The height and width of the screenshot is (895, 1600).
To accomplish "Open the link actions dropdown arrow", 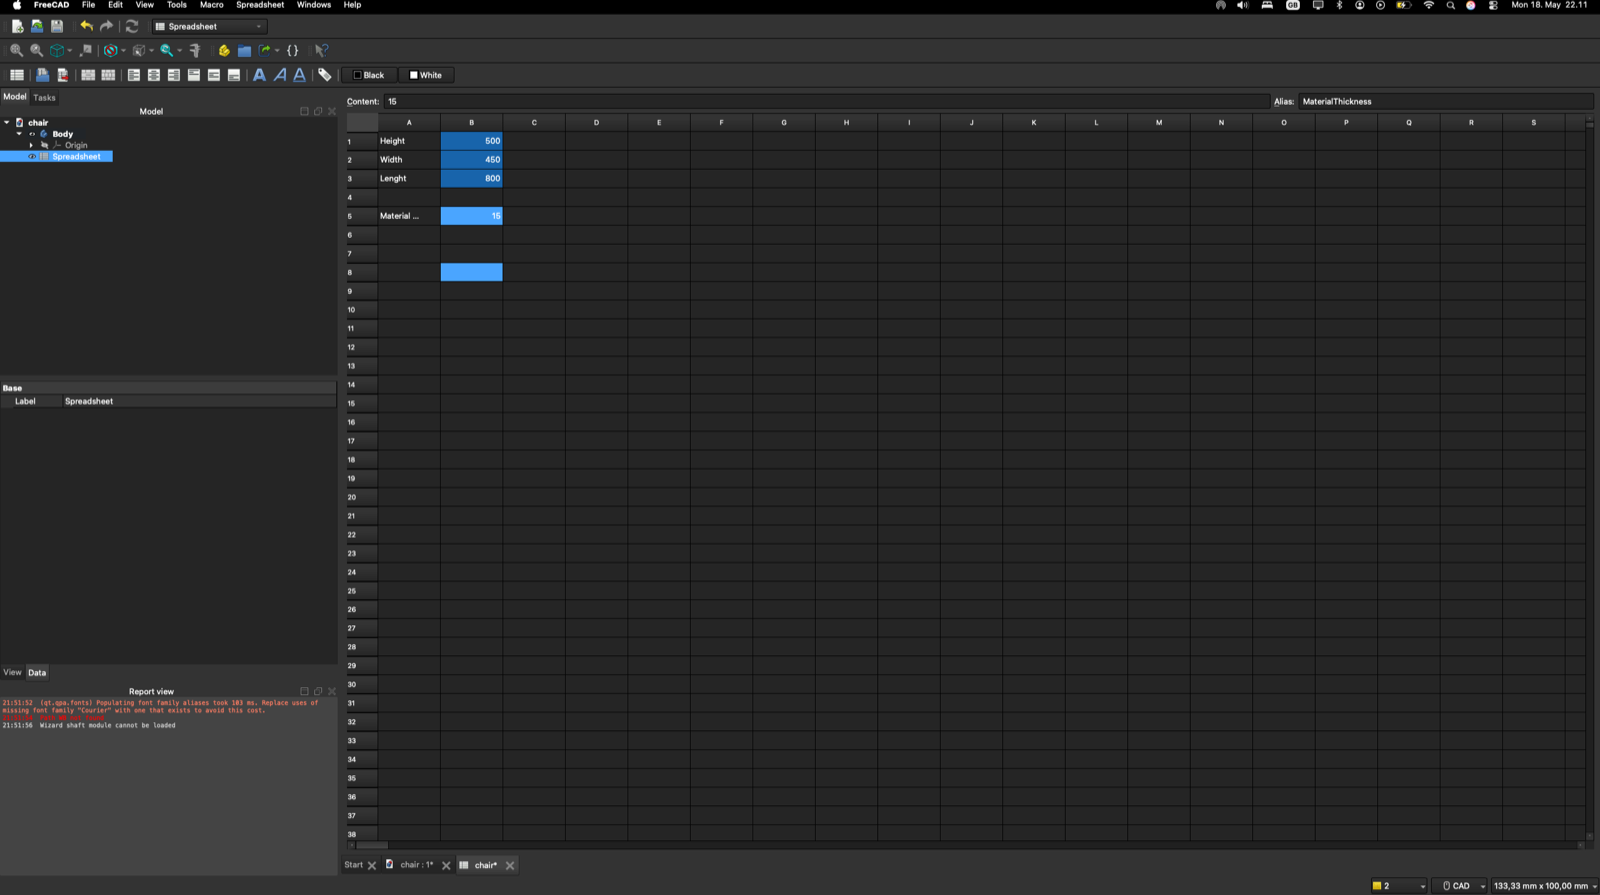I will (x=277, y=51).
